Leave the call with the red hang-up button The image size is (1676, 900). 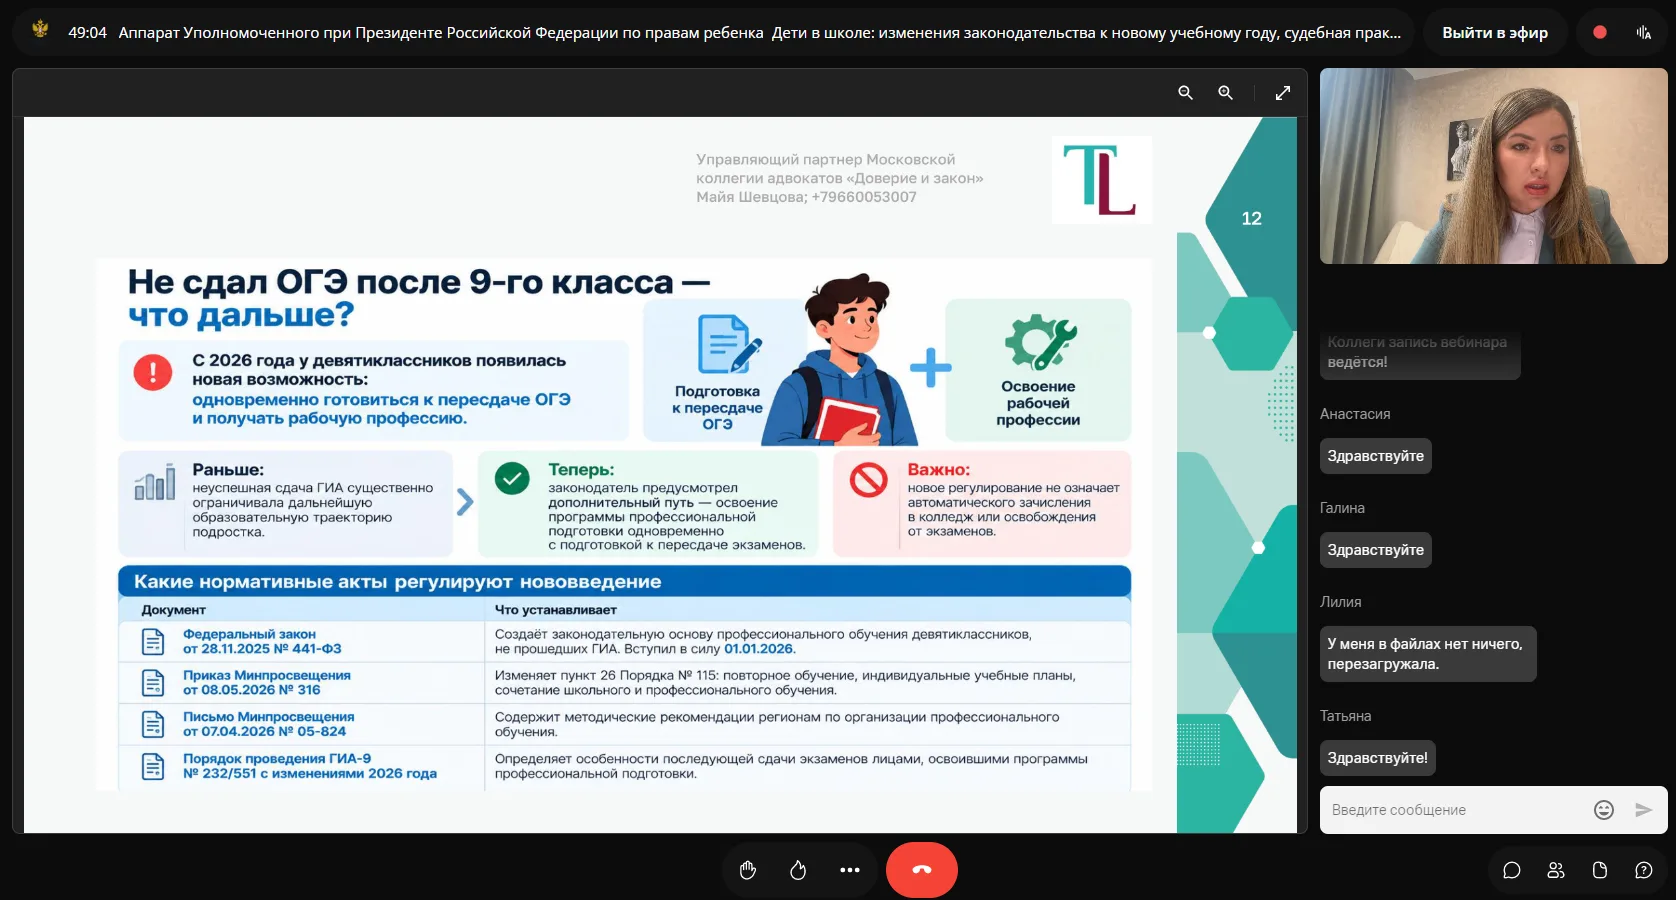click(x=922, y=870)
